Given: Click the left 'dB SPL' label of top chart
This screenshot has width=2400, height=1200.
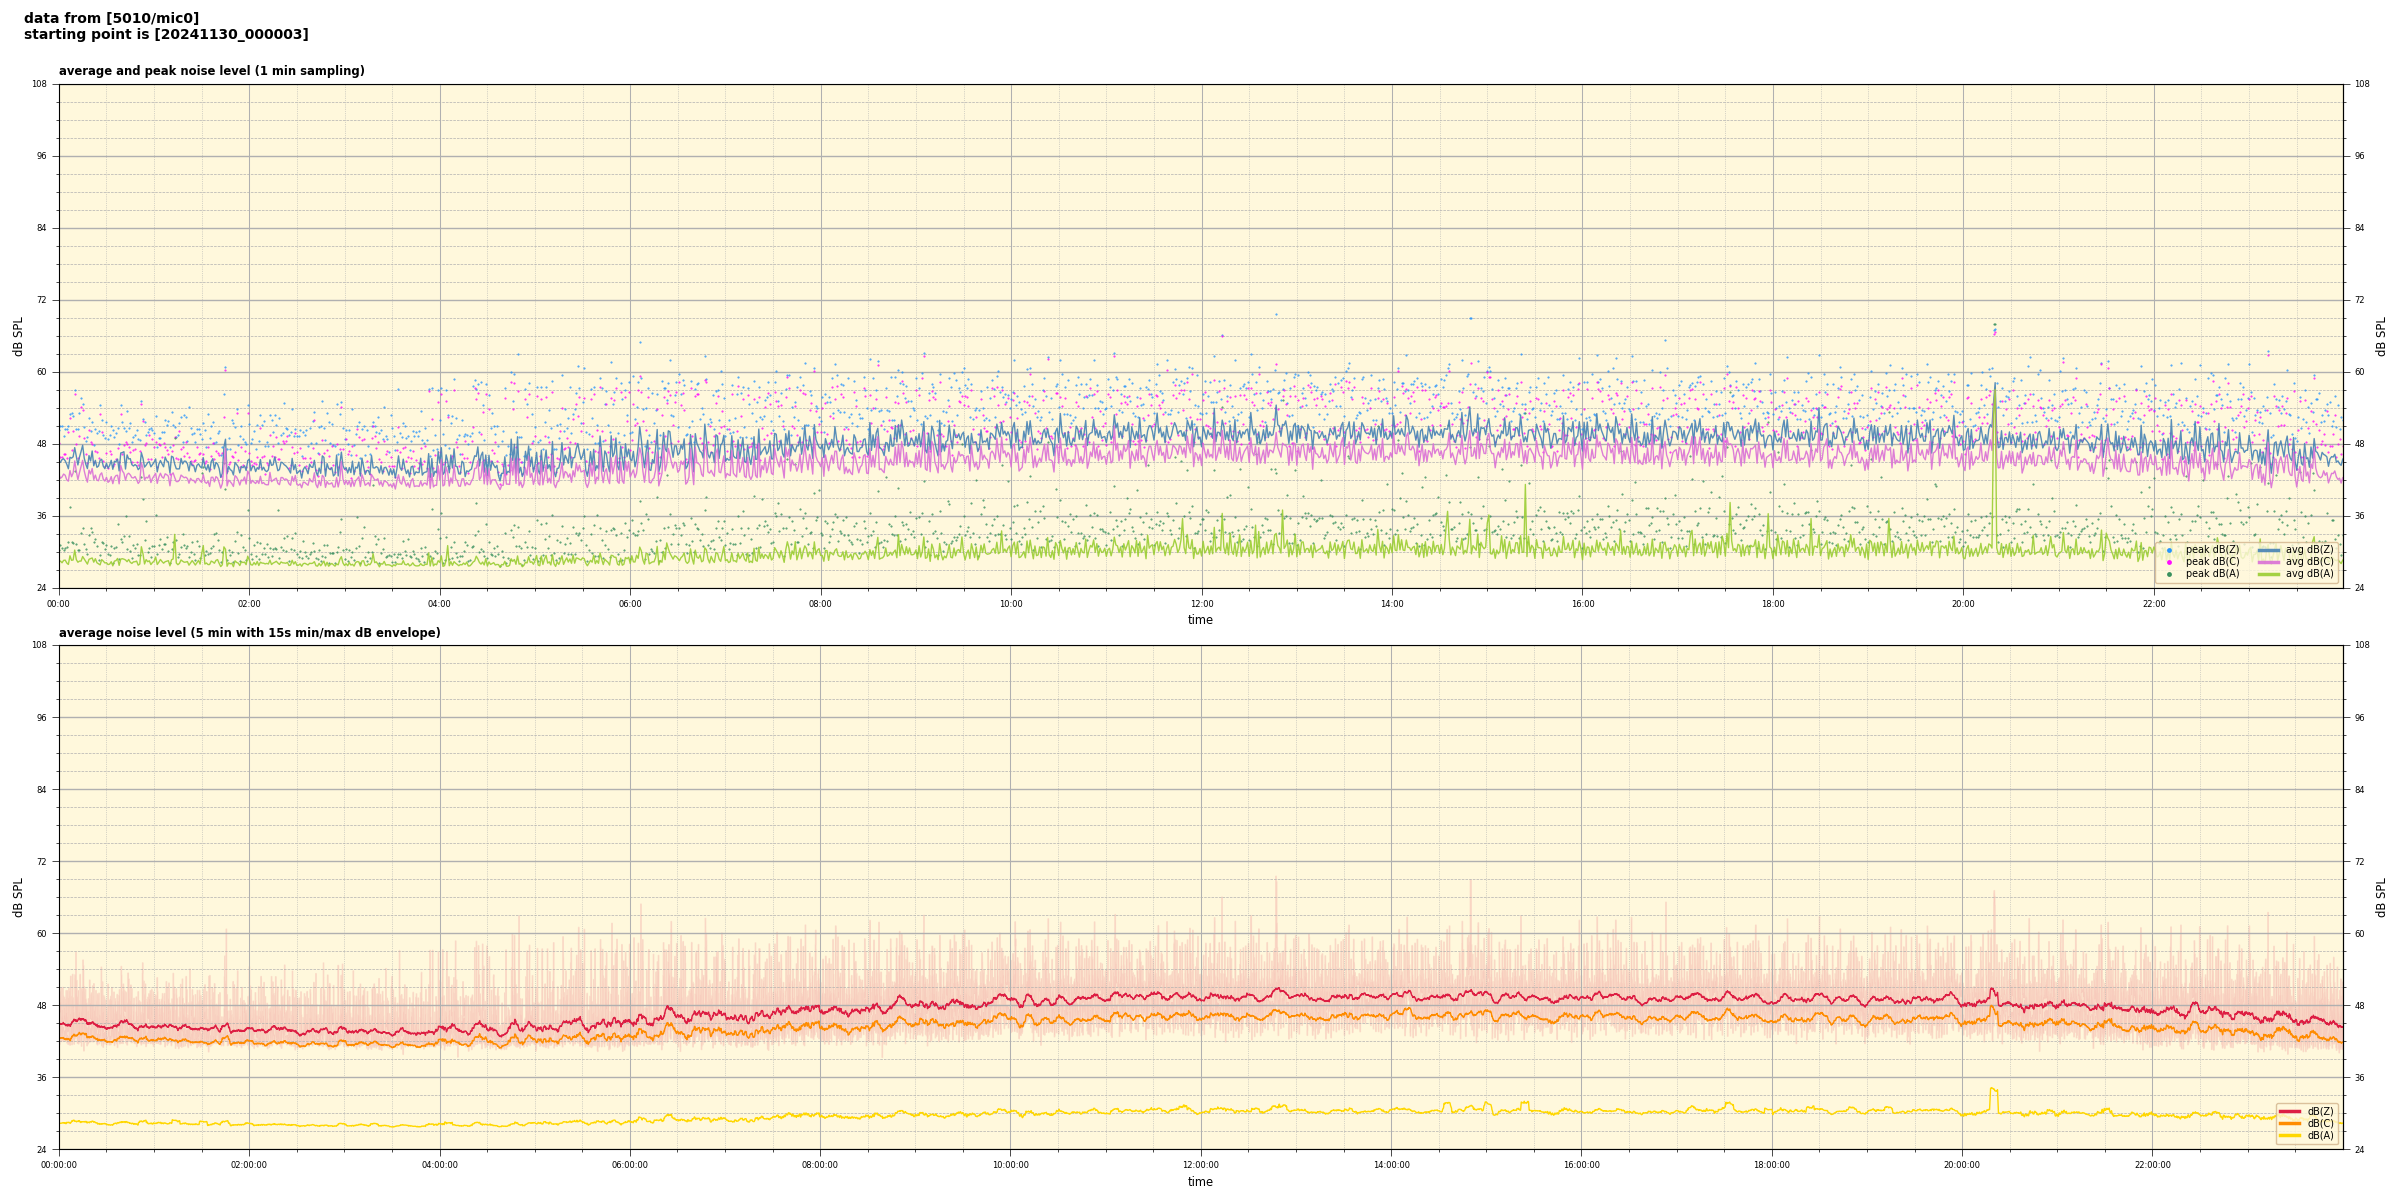Looking at the screenshot, I should point(18,336).
